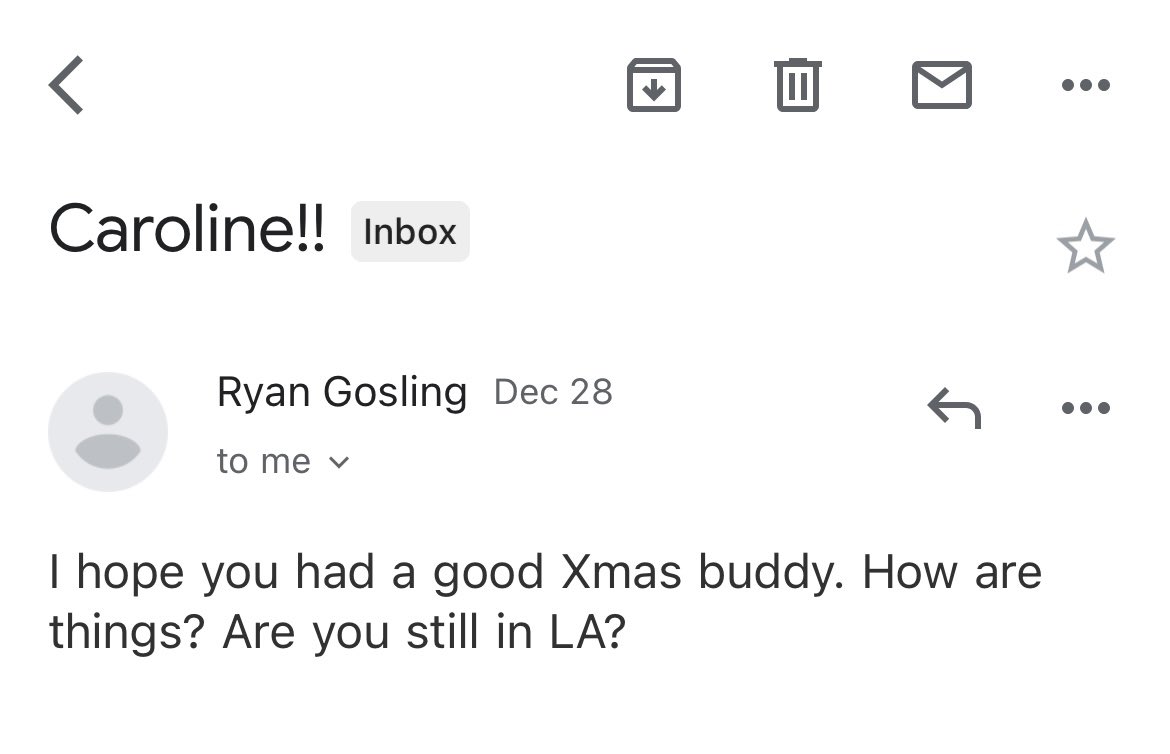Open more options beside the reply arrow
1170x754 pixels.
(x=1085, y=408)
